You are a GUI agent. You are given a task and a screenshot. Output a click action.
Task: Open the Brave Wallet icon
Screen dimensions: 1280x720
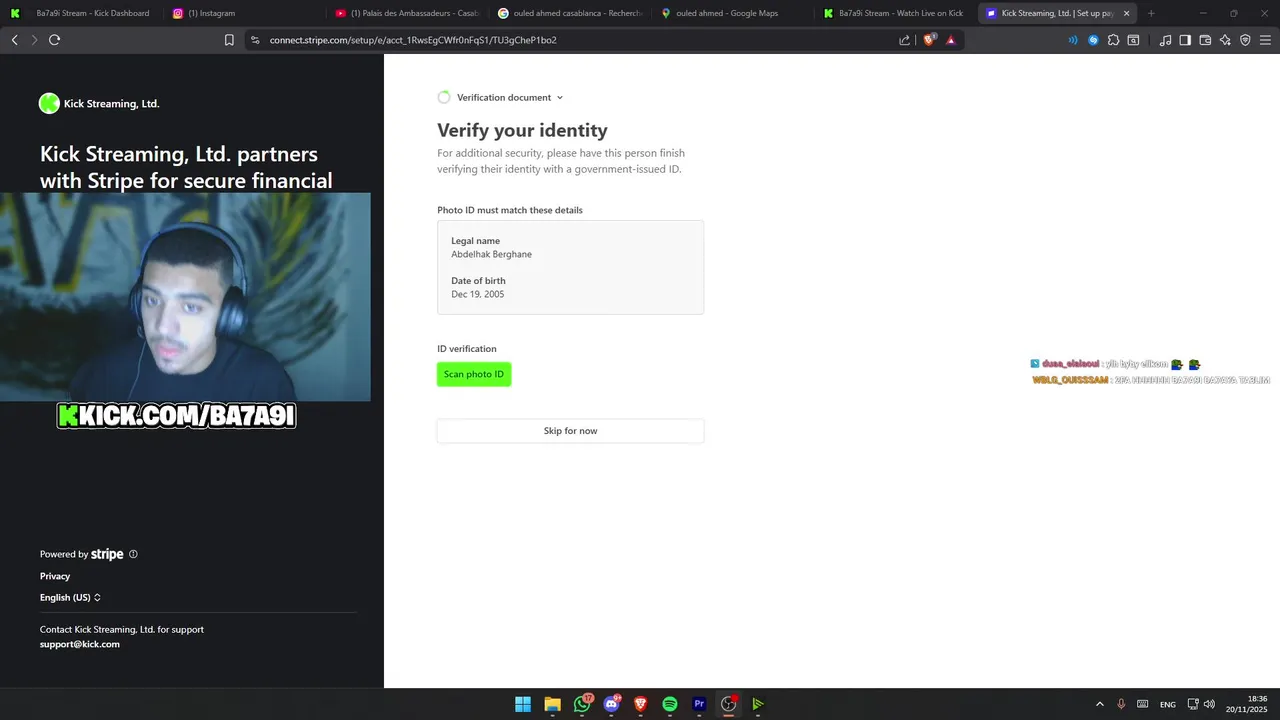(1205, 40)
